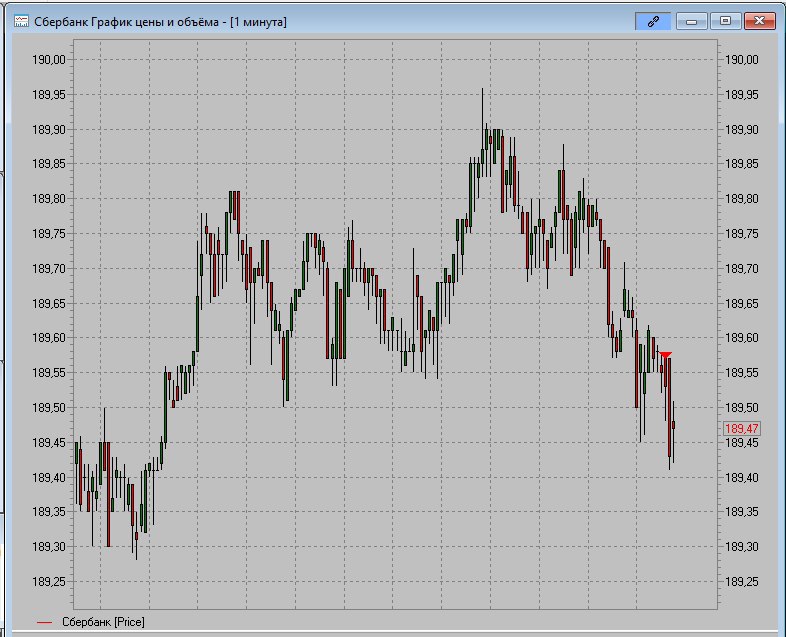Maximize the Сбербанк chart window

click(725, 22)
